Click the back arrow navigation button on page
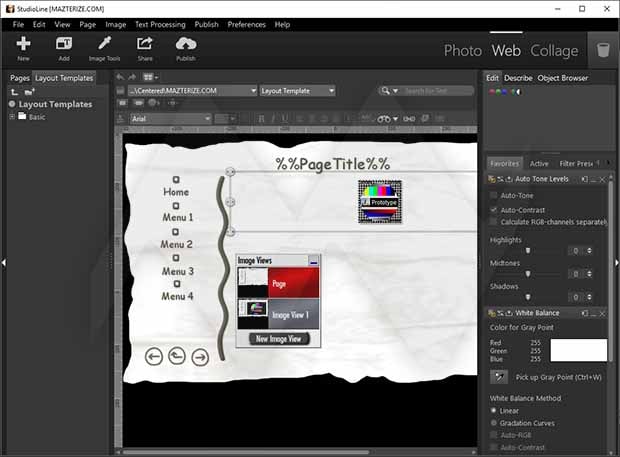620x457 pixels. 154,357
